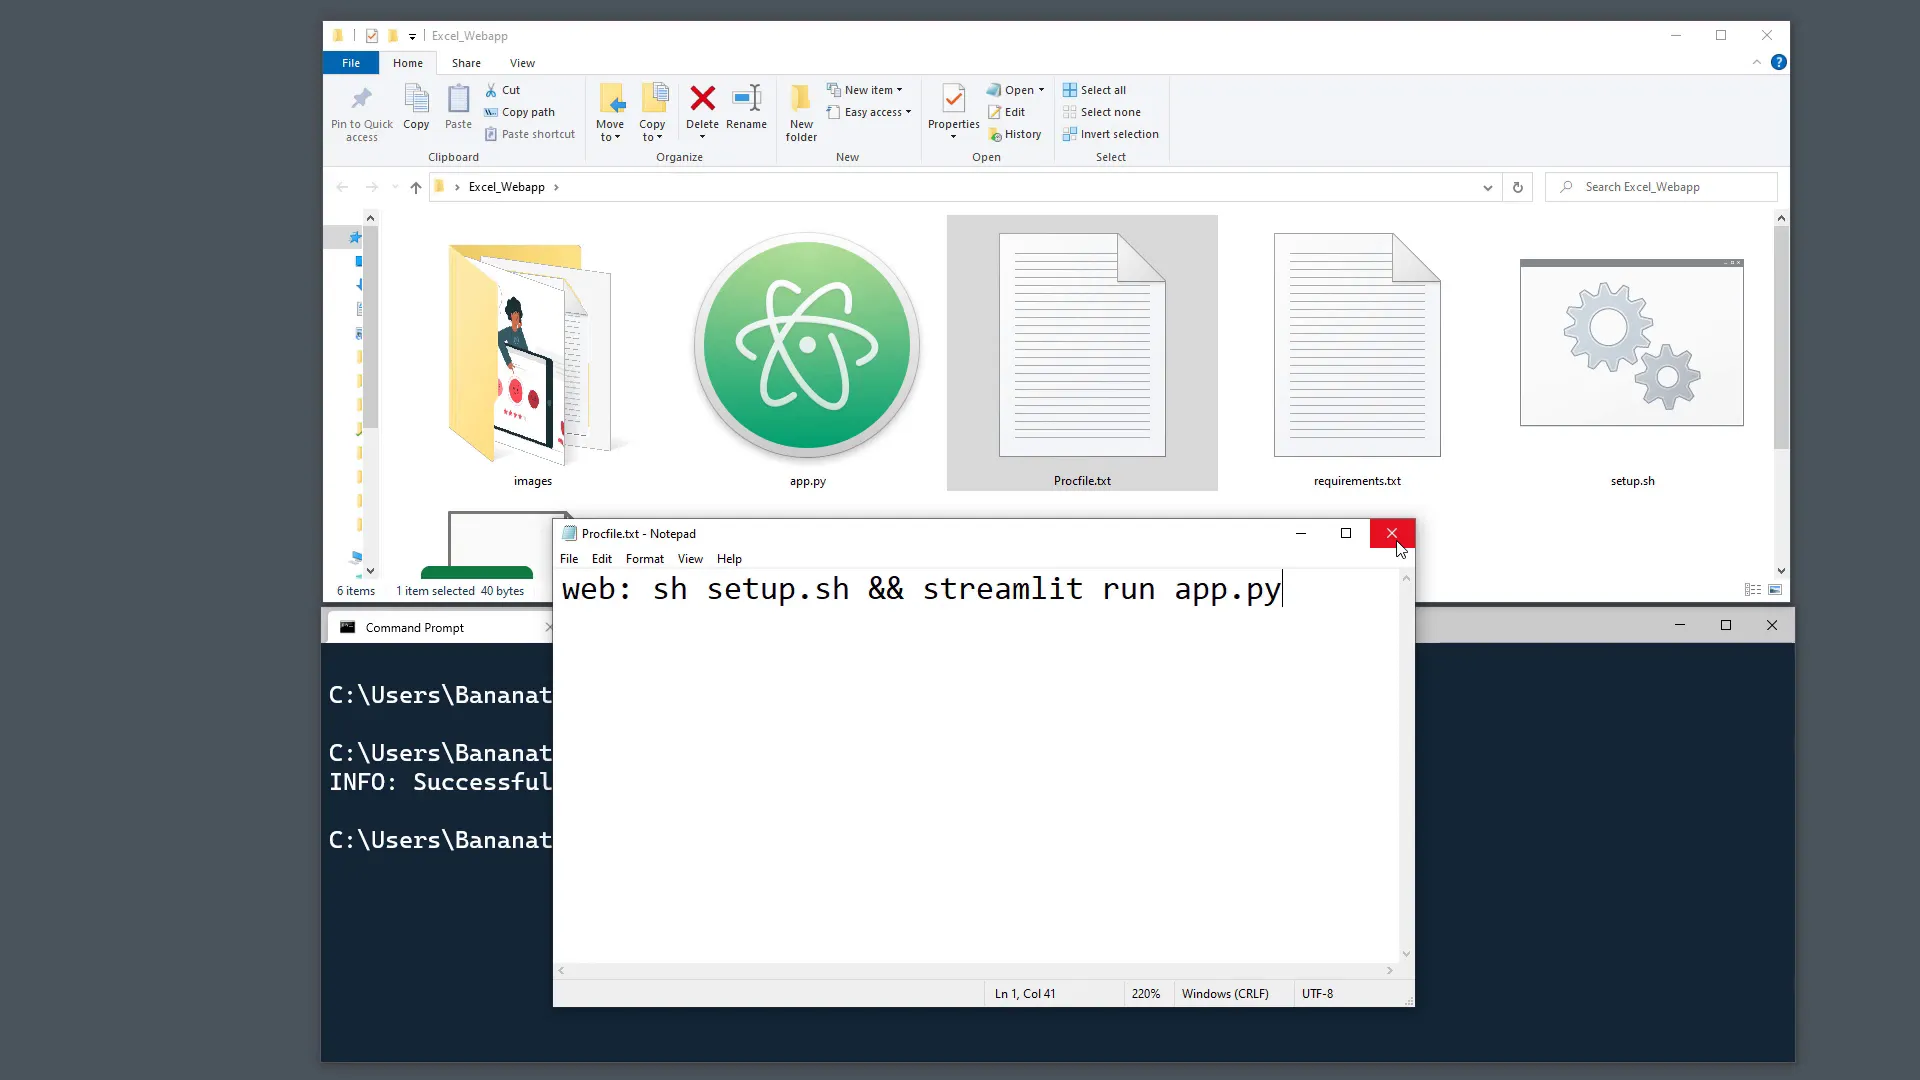Open the Customize Quick Access Toolbar dropdown

(x=411, y=36)
